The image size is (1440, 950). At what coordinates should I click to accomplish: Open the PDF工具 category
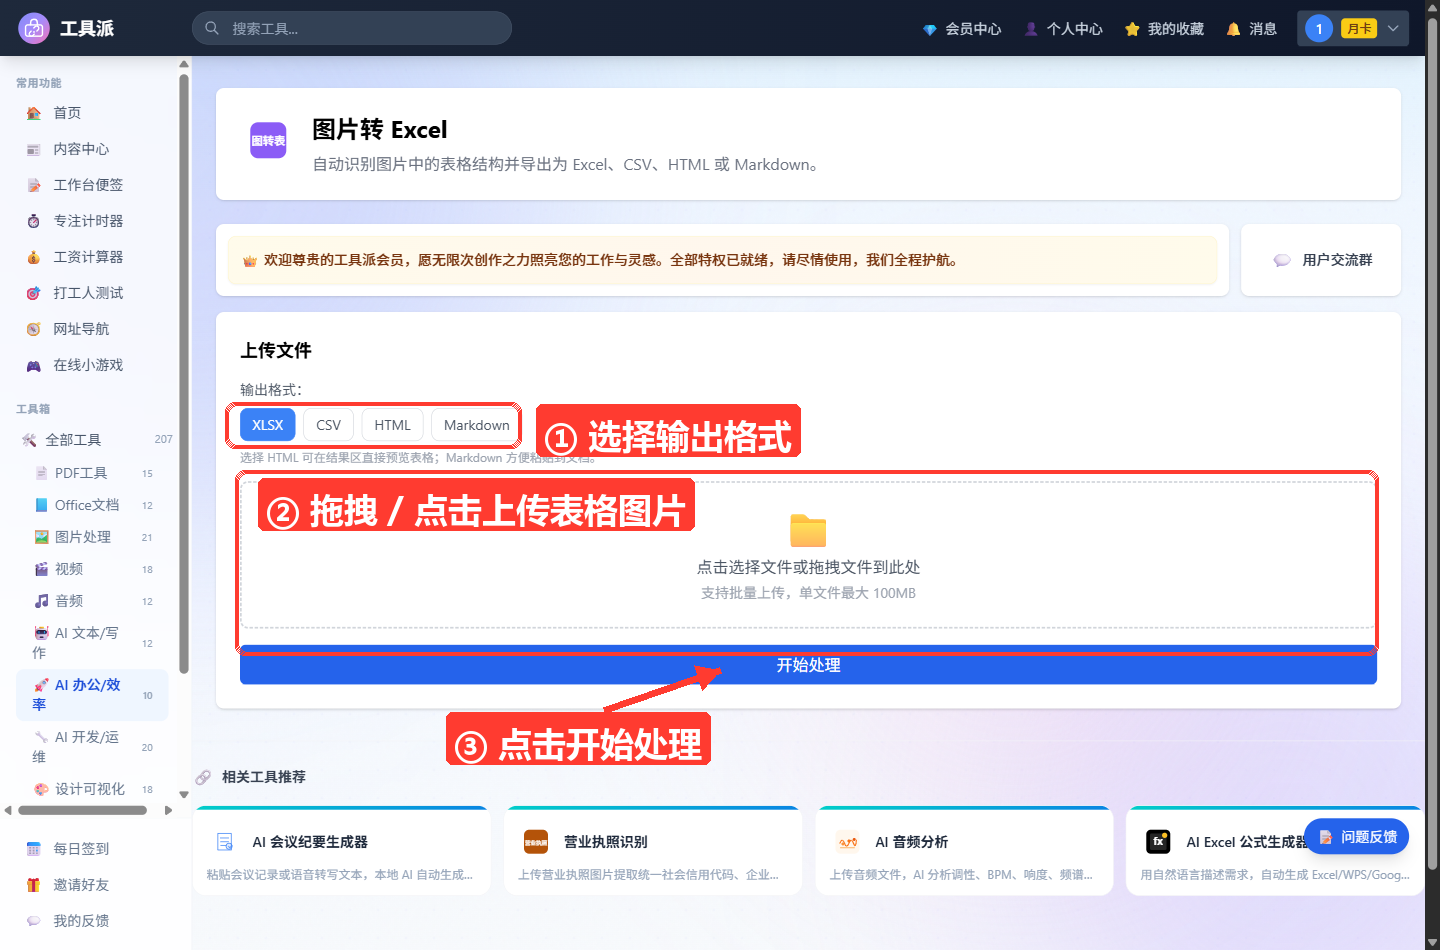click(92, 473)
